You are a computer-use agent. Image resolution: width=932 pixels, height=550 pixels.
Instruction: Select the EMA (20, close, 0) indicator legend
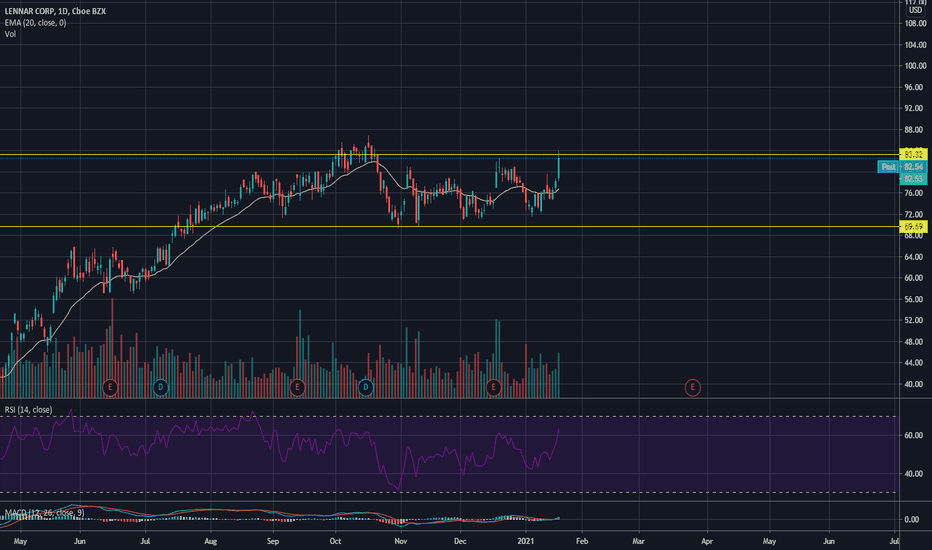(36, 23)
